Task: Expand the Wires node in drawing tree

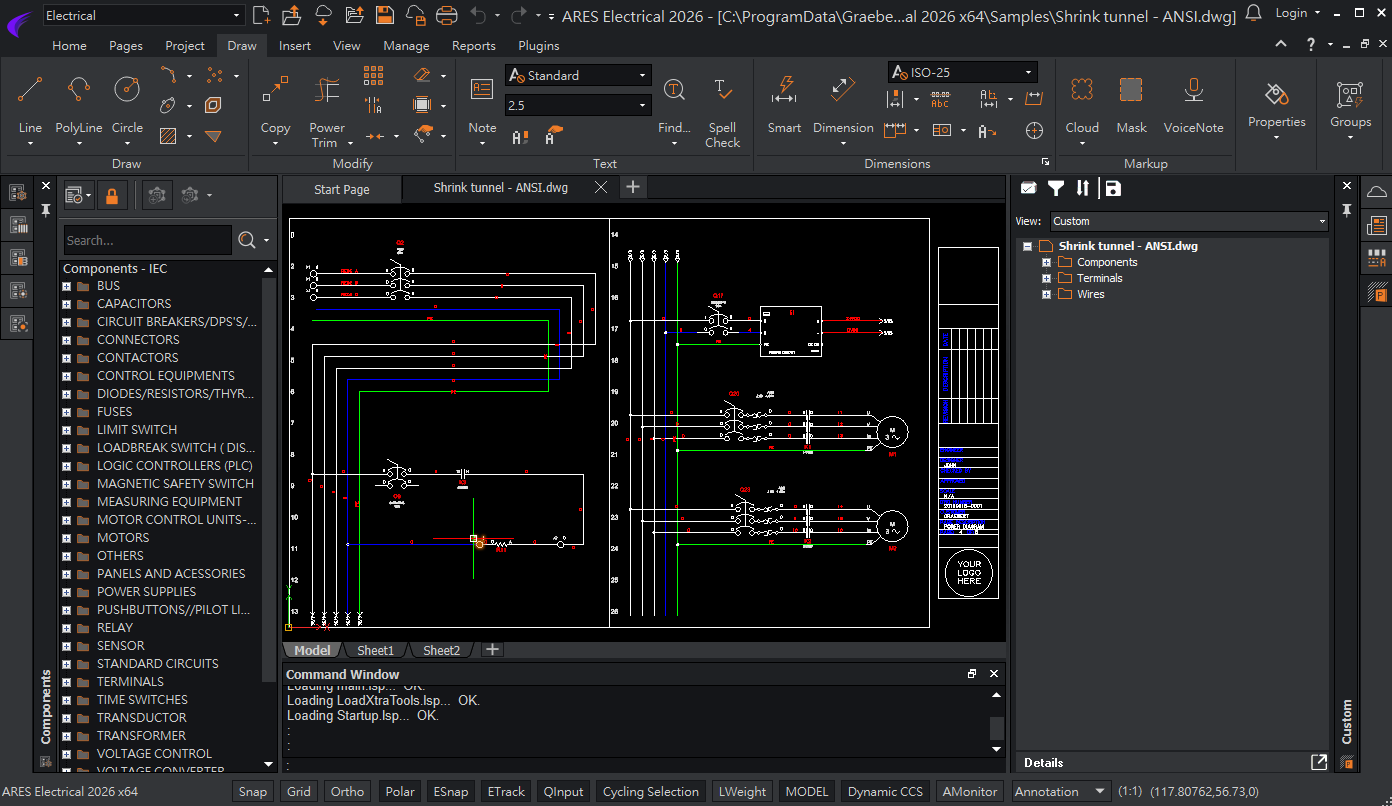Action: [x=1046, y=294]
